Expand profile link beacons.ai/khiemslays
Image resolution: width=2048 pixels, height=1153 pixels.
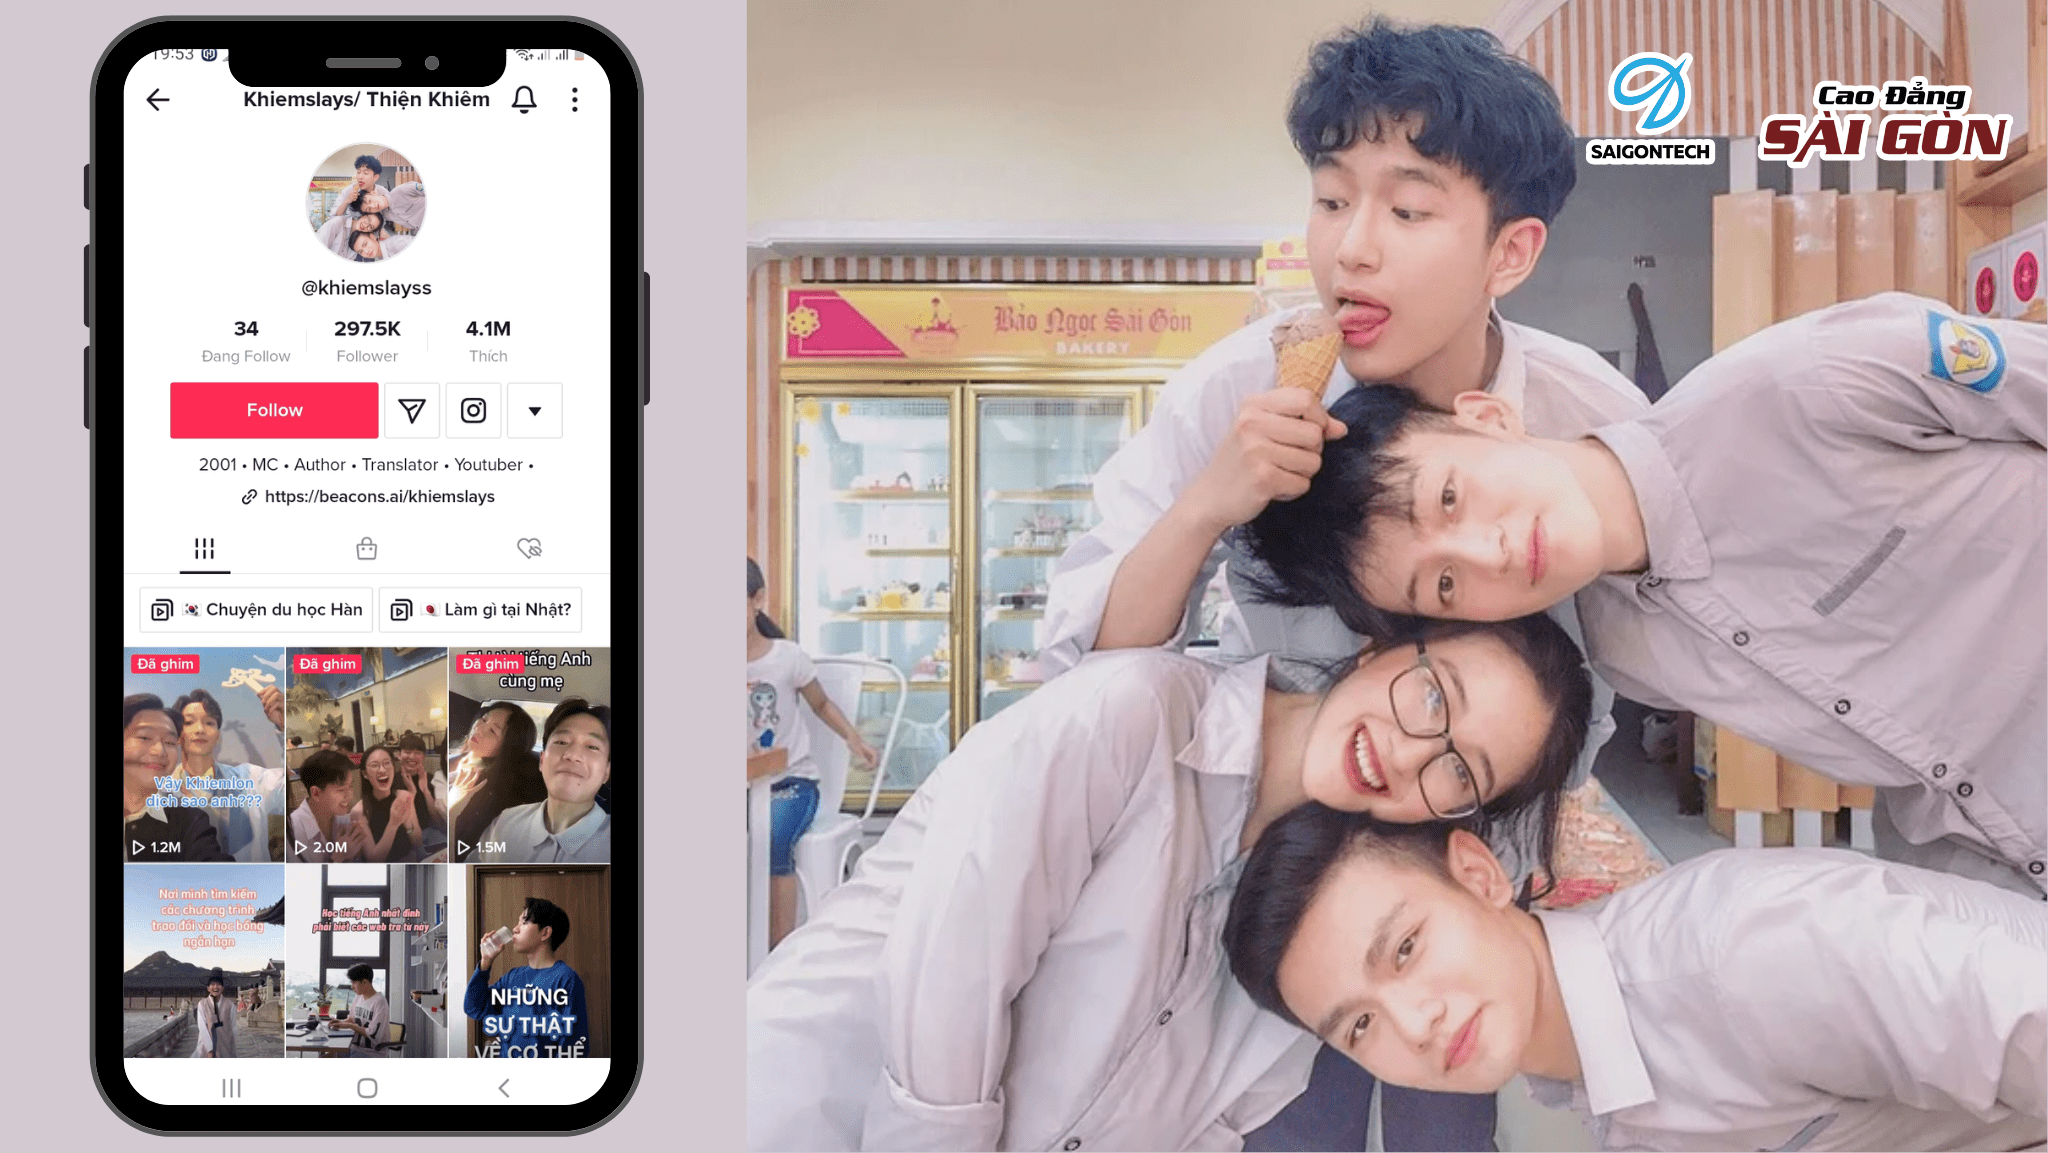click(x=367, y=495)
